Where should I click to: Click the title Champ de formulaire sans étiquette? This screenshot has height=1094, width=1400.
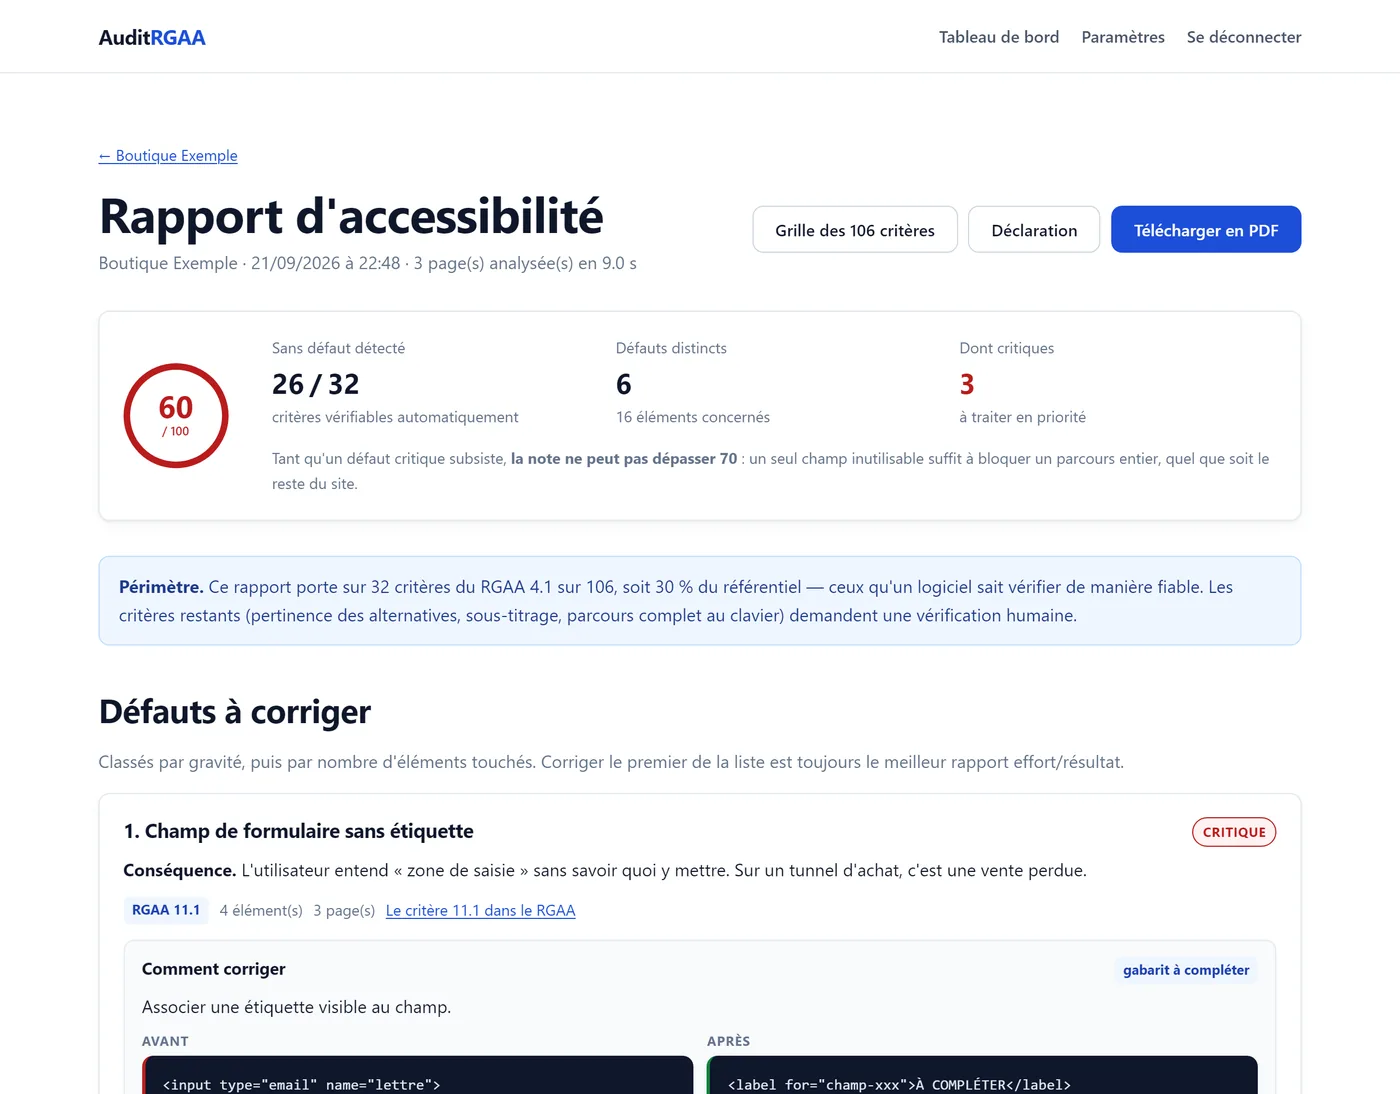(x=309, y=832)
